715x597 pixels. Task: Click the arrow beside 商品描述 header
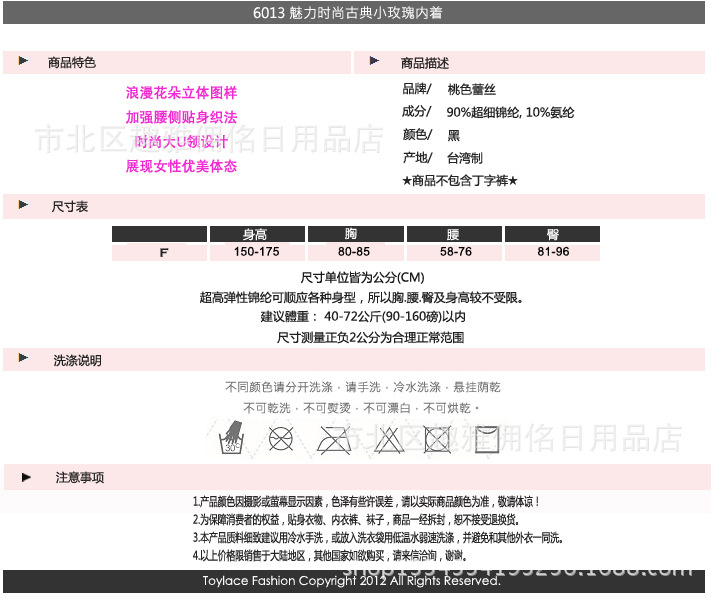pyautogui.click(x=375, y=62)
